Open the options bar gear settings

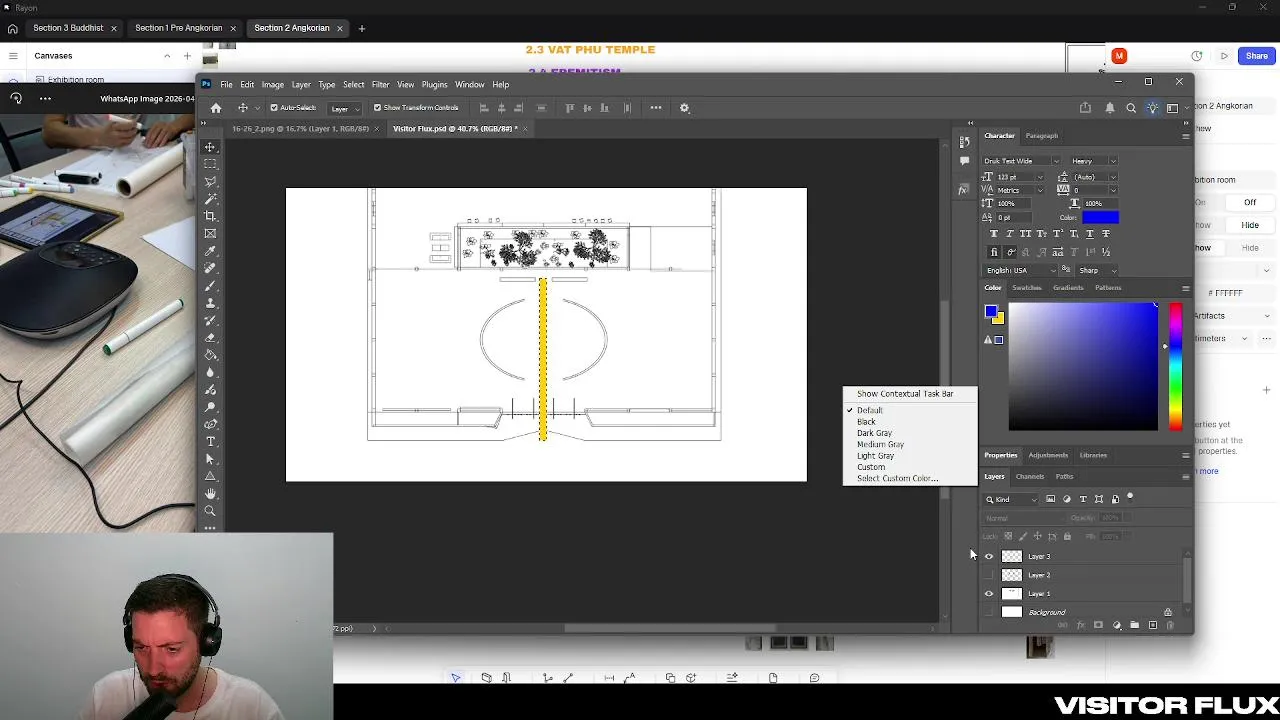(684, 108)
